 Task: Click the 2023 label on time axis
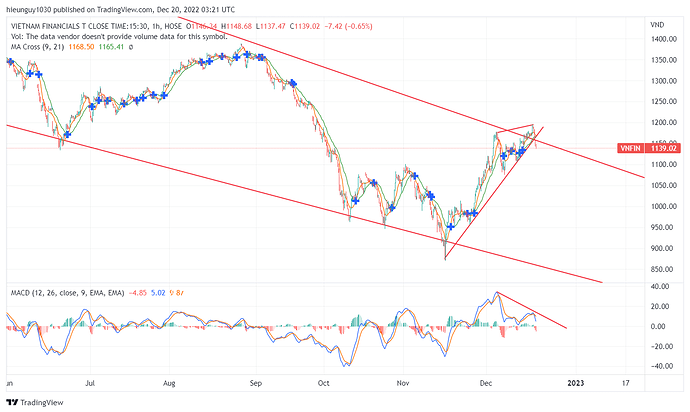click(x=576, y=383)
